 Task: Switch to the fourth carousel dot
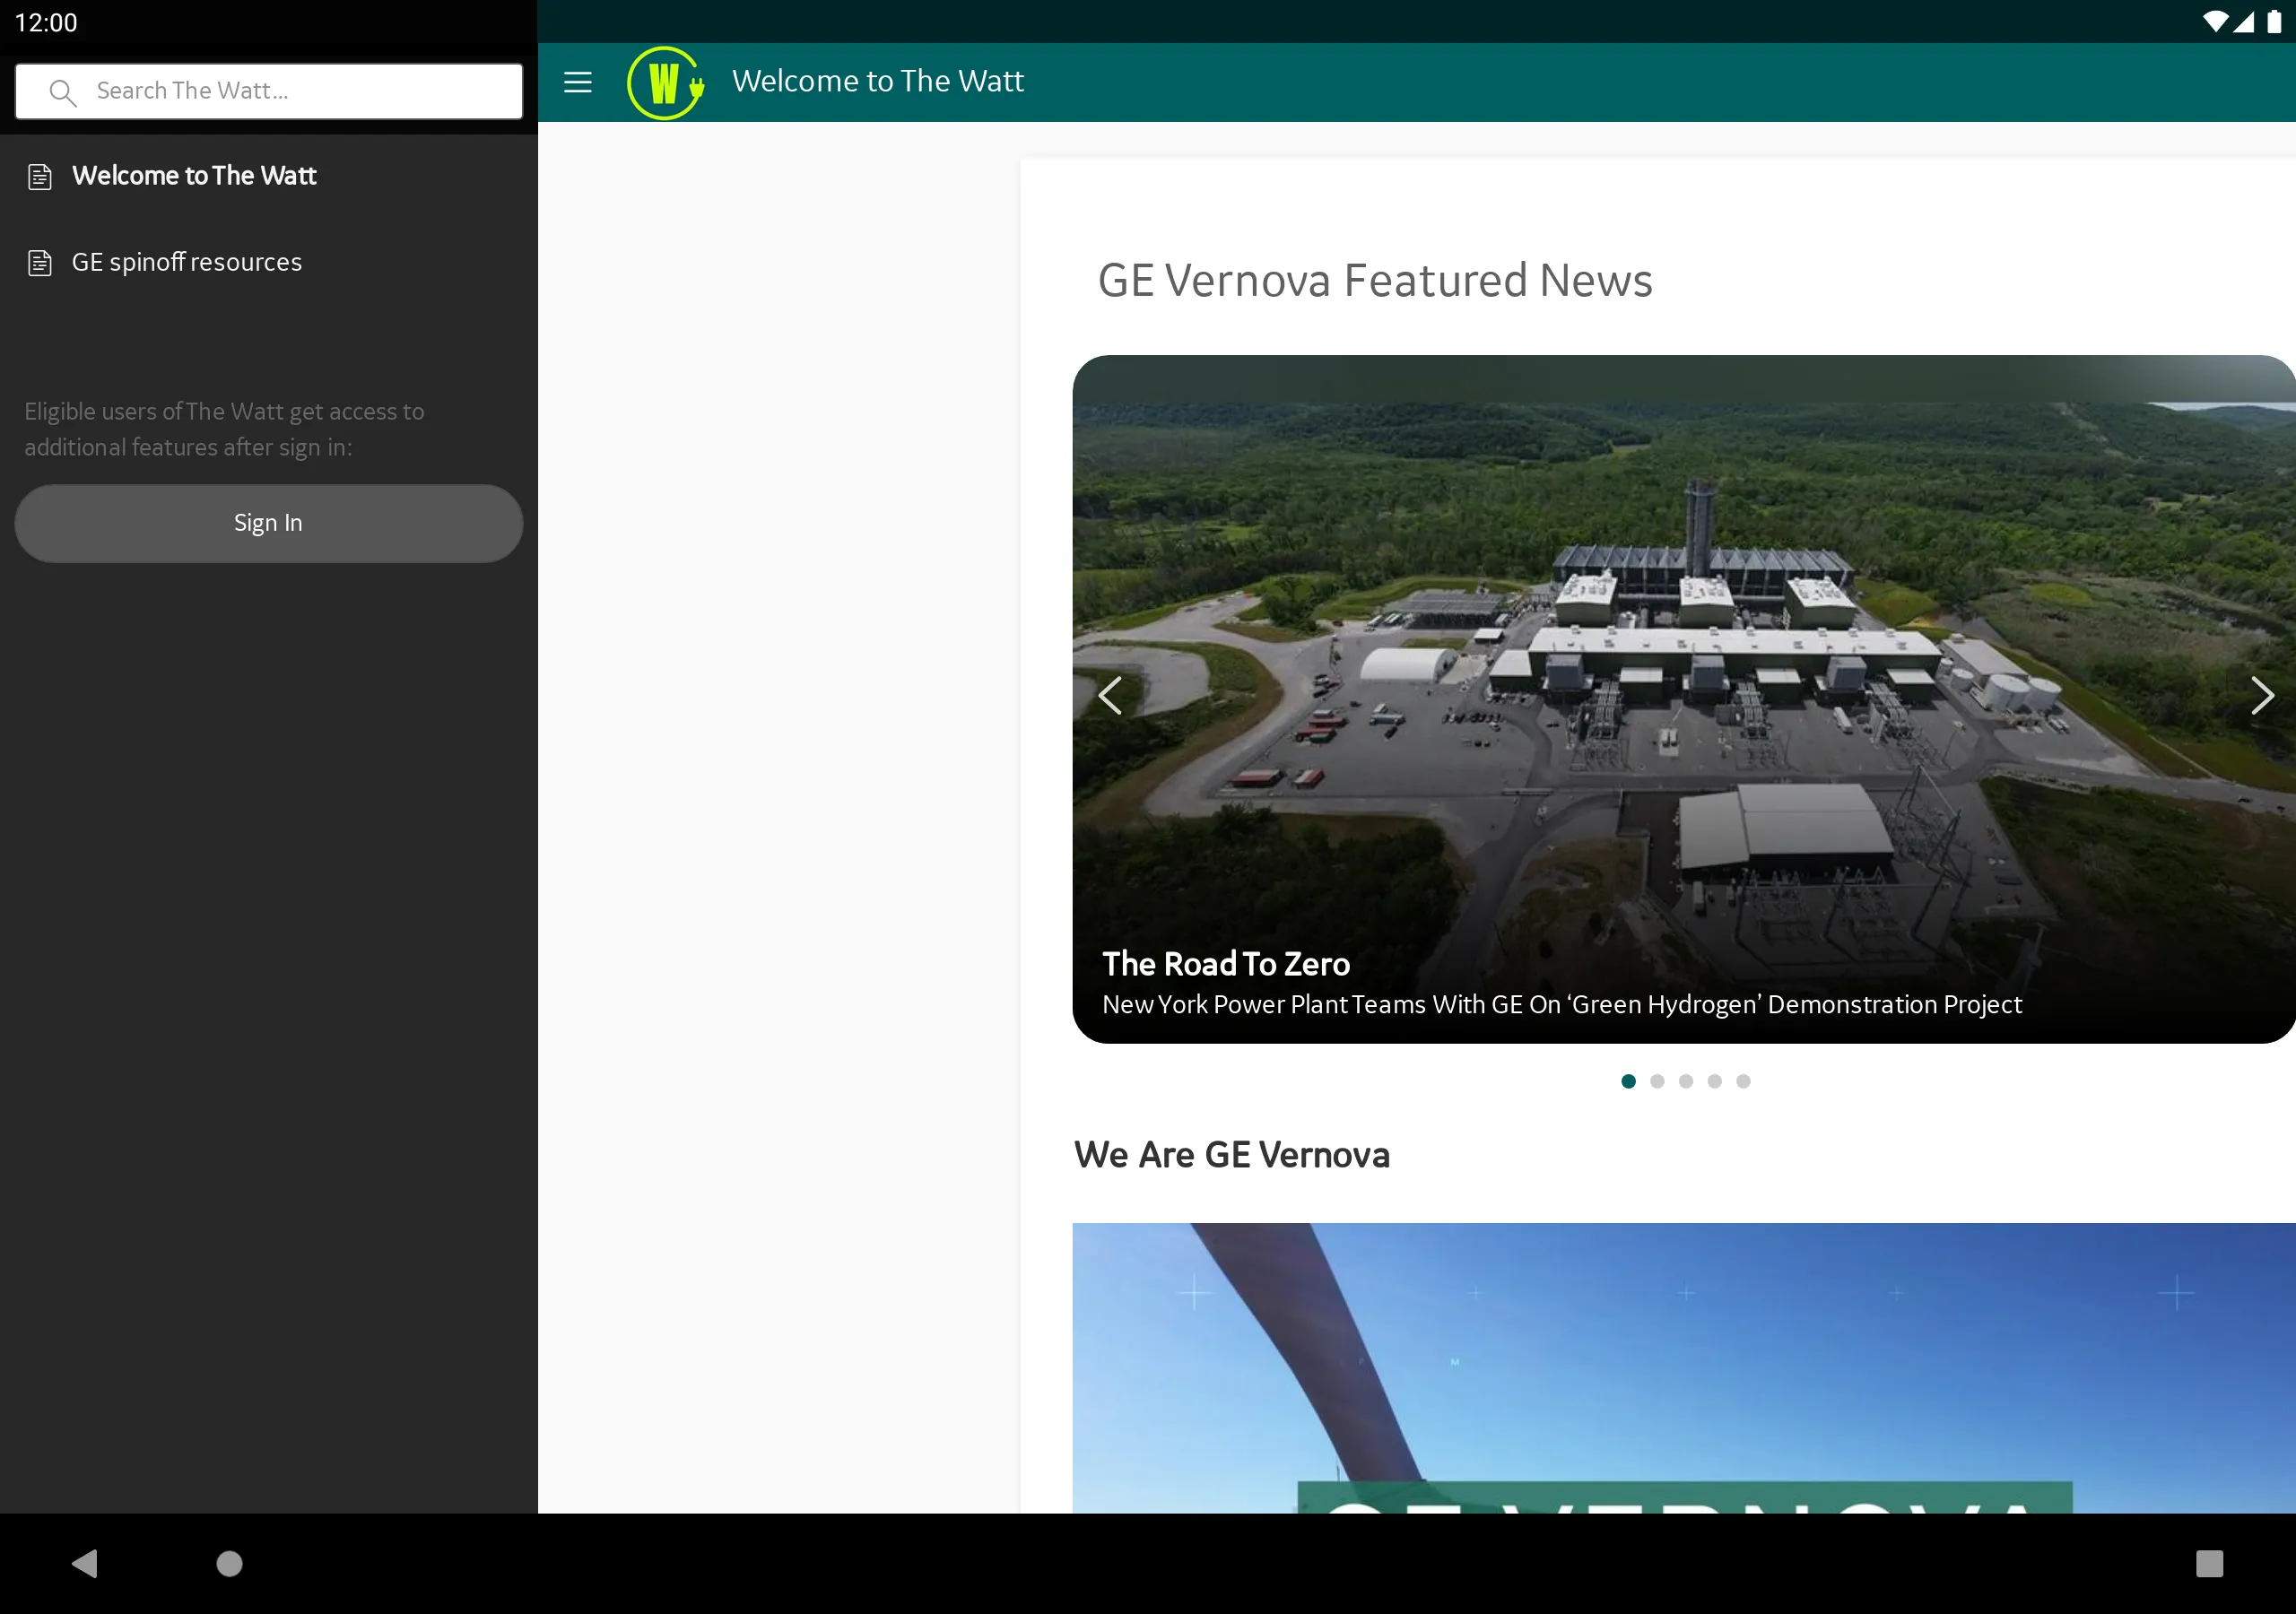1715,1081
